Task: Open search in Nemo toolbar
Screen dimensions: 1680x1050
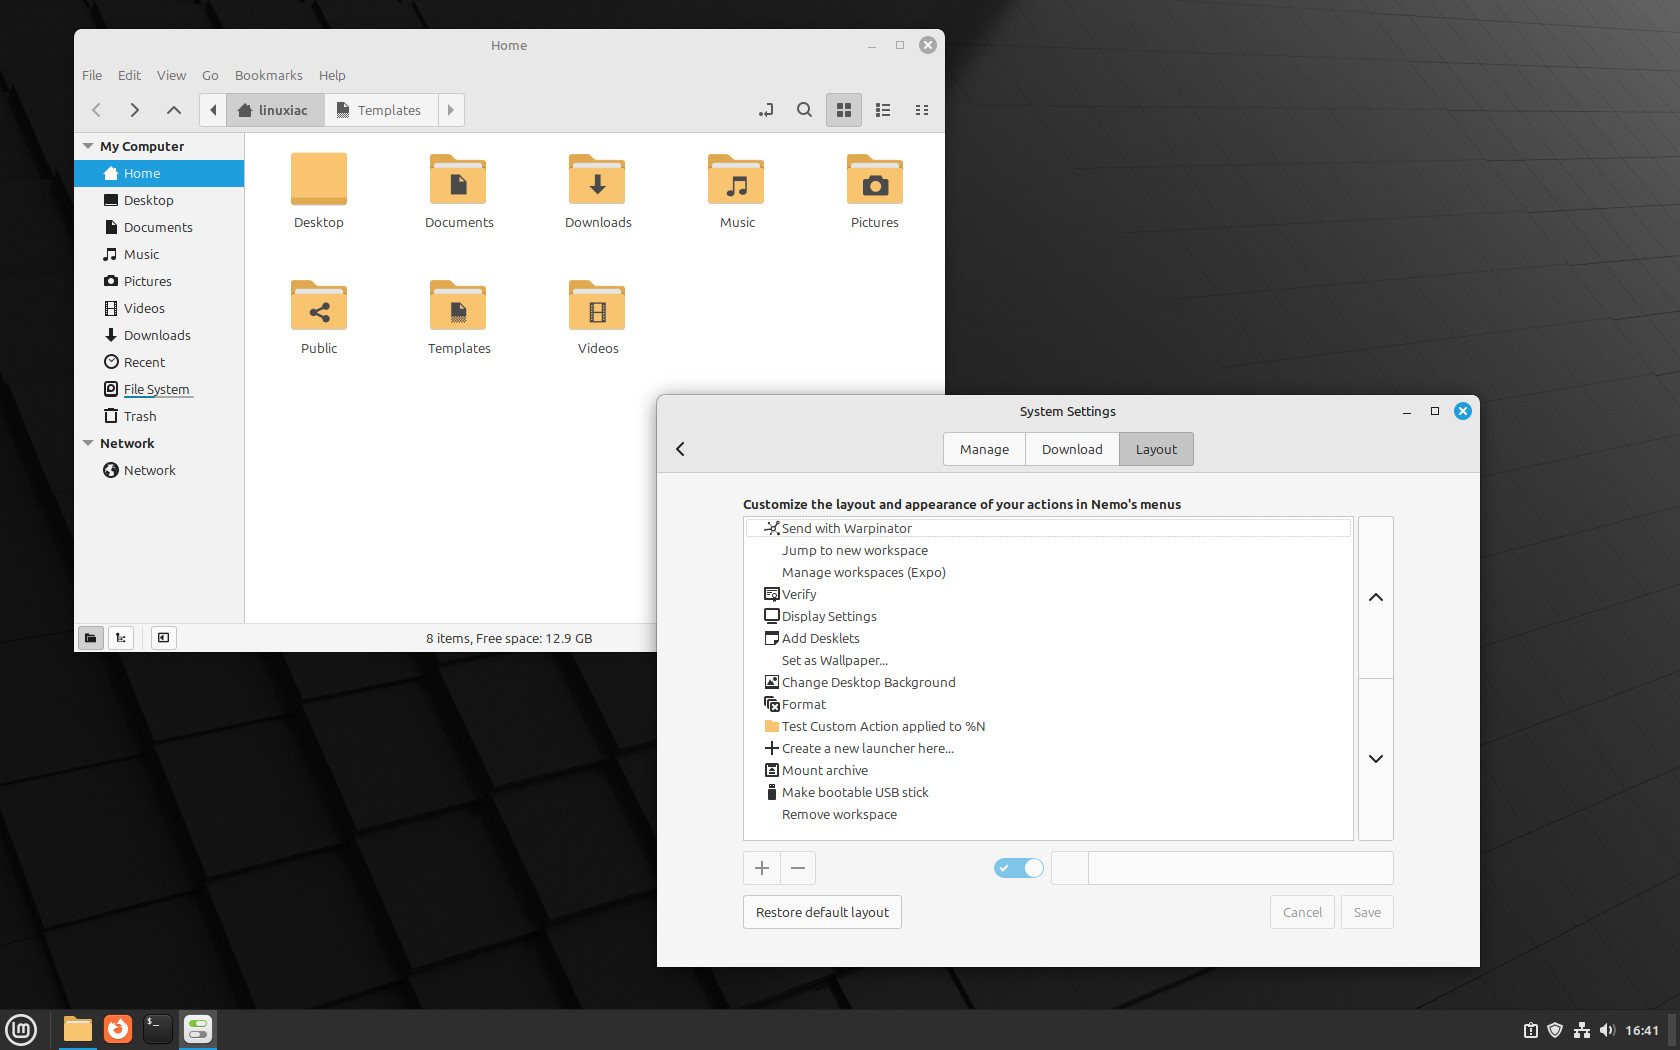Action: point(804,110)
